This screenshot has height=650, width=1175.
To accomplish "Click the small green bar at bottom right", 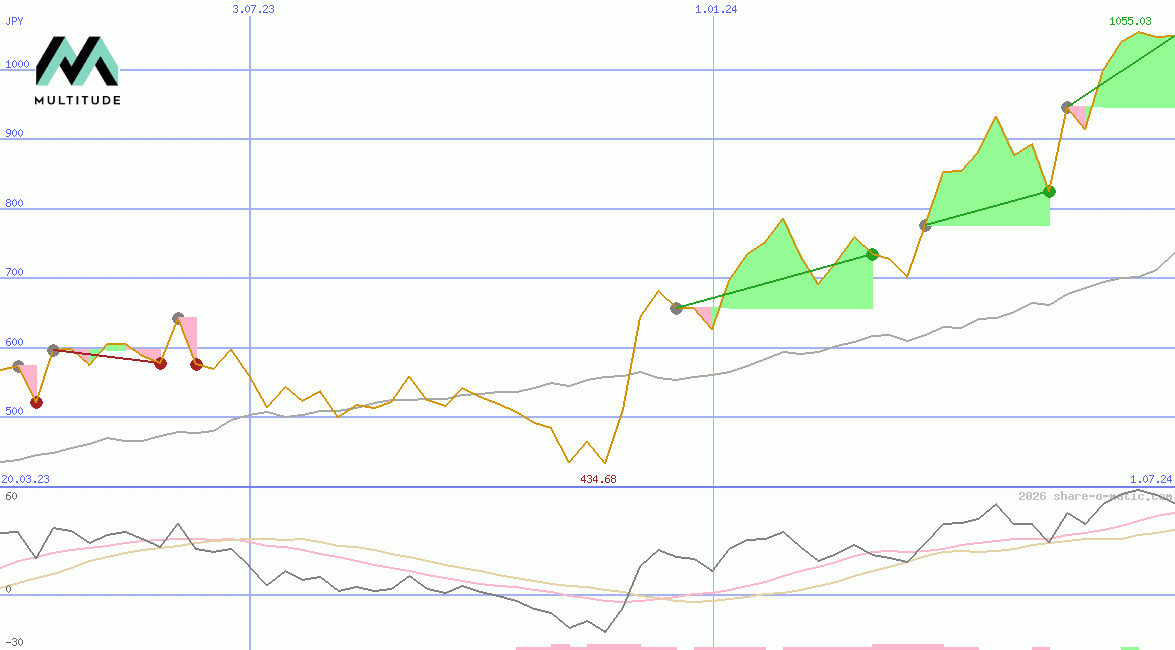I will 1130,647.
